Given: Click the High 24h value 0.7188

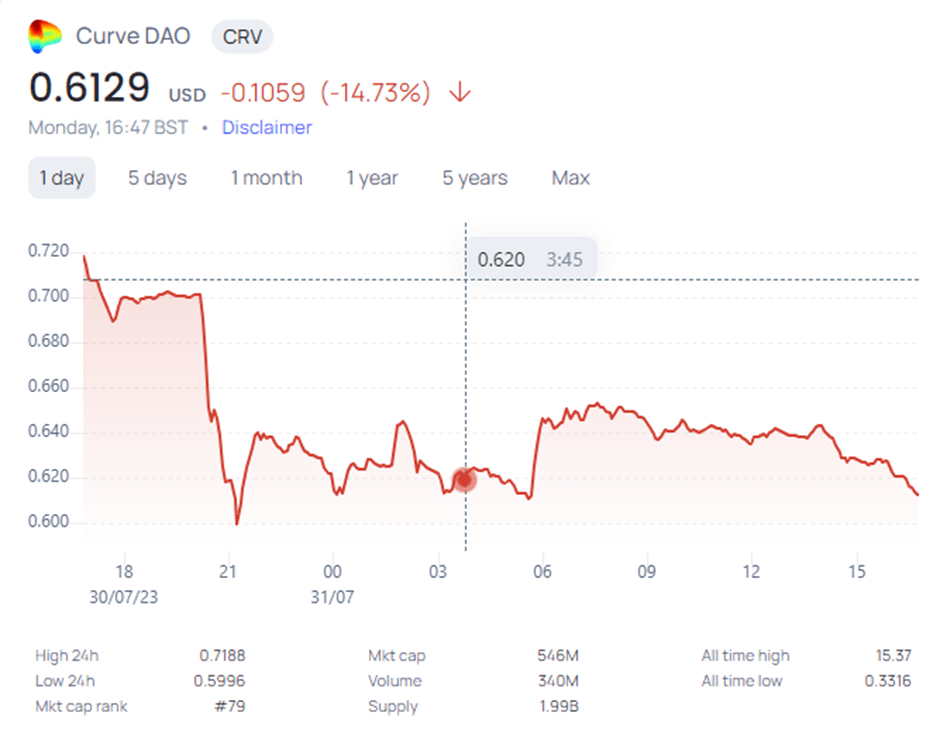Looking at the screenshot, I should tap(222, 655).
